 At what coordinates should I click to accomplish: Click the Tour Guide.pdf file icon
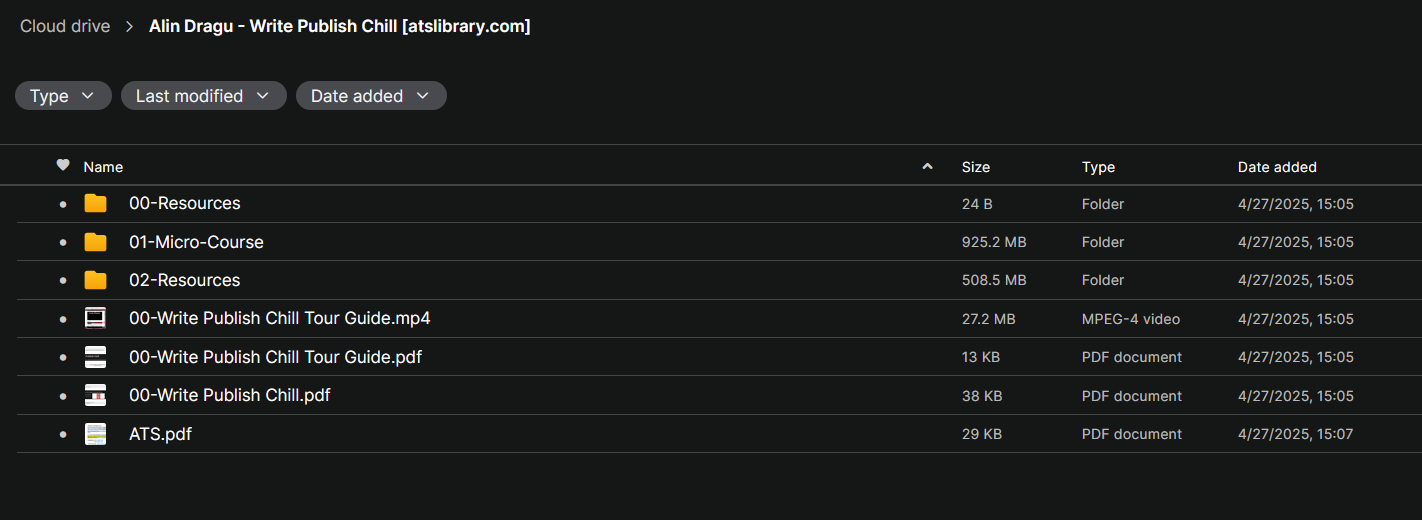click(95, 357)
